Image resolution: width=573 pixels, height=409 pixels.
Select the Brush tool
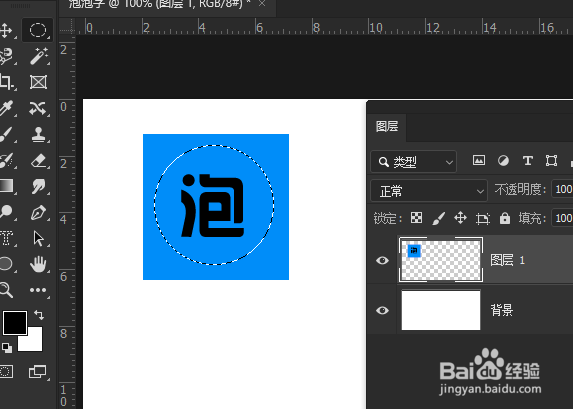(x=6, y=135)
